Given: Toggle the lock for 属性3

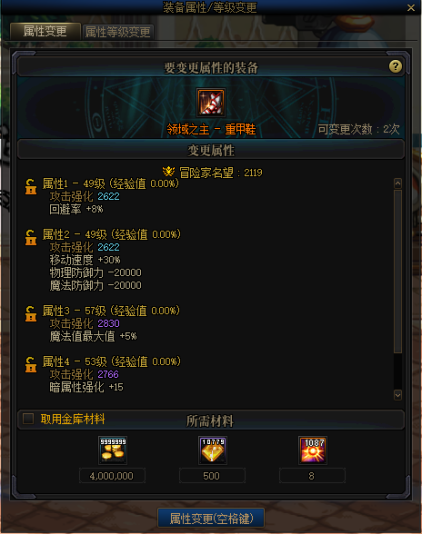Looking at the screenshot, I should 31,314.
